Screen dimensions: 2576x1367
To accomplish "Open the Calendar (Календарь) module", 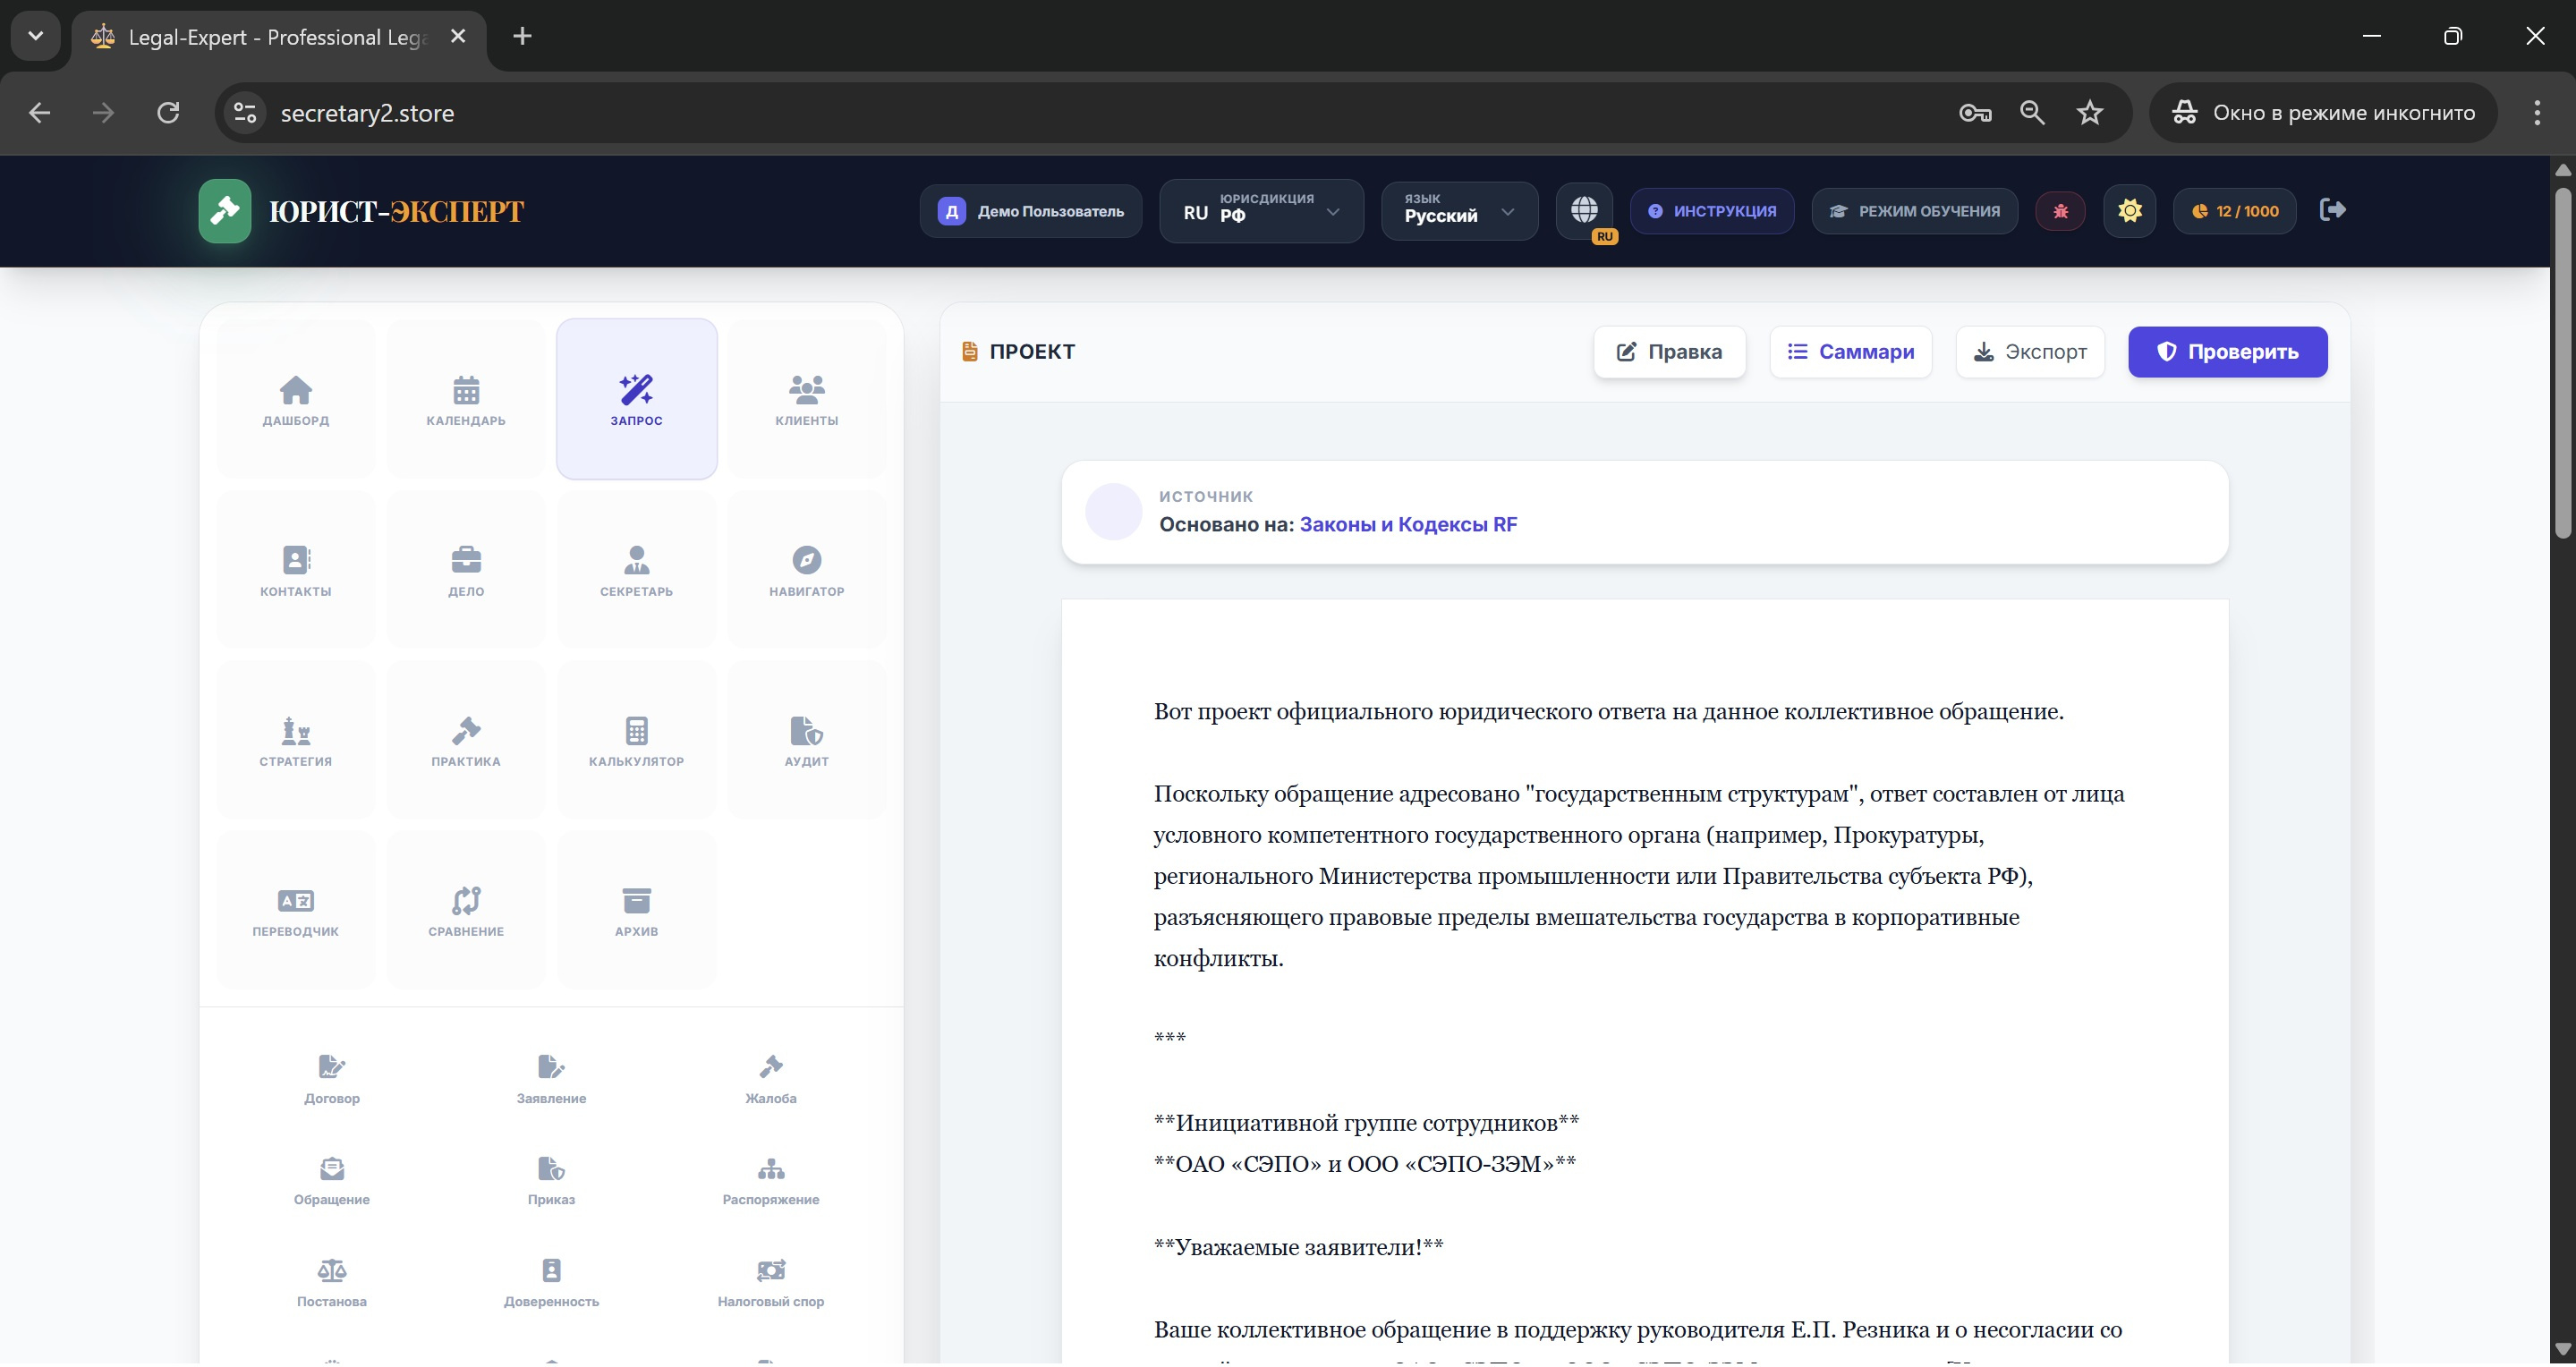I will 466,399.
